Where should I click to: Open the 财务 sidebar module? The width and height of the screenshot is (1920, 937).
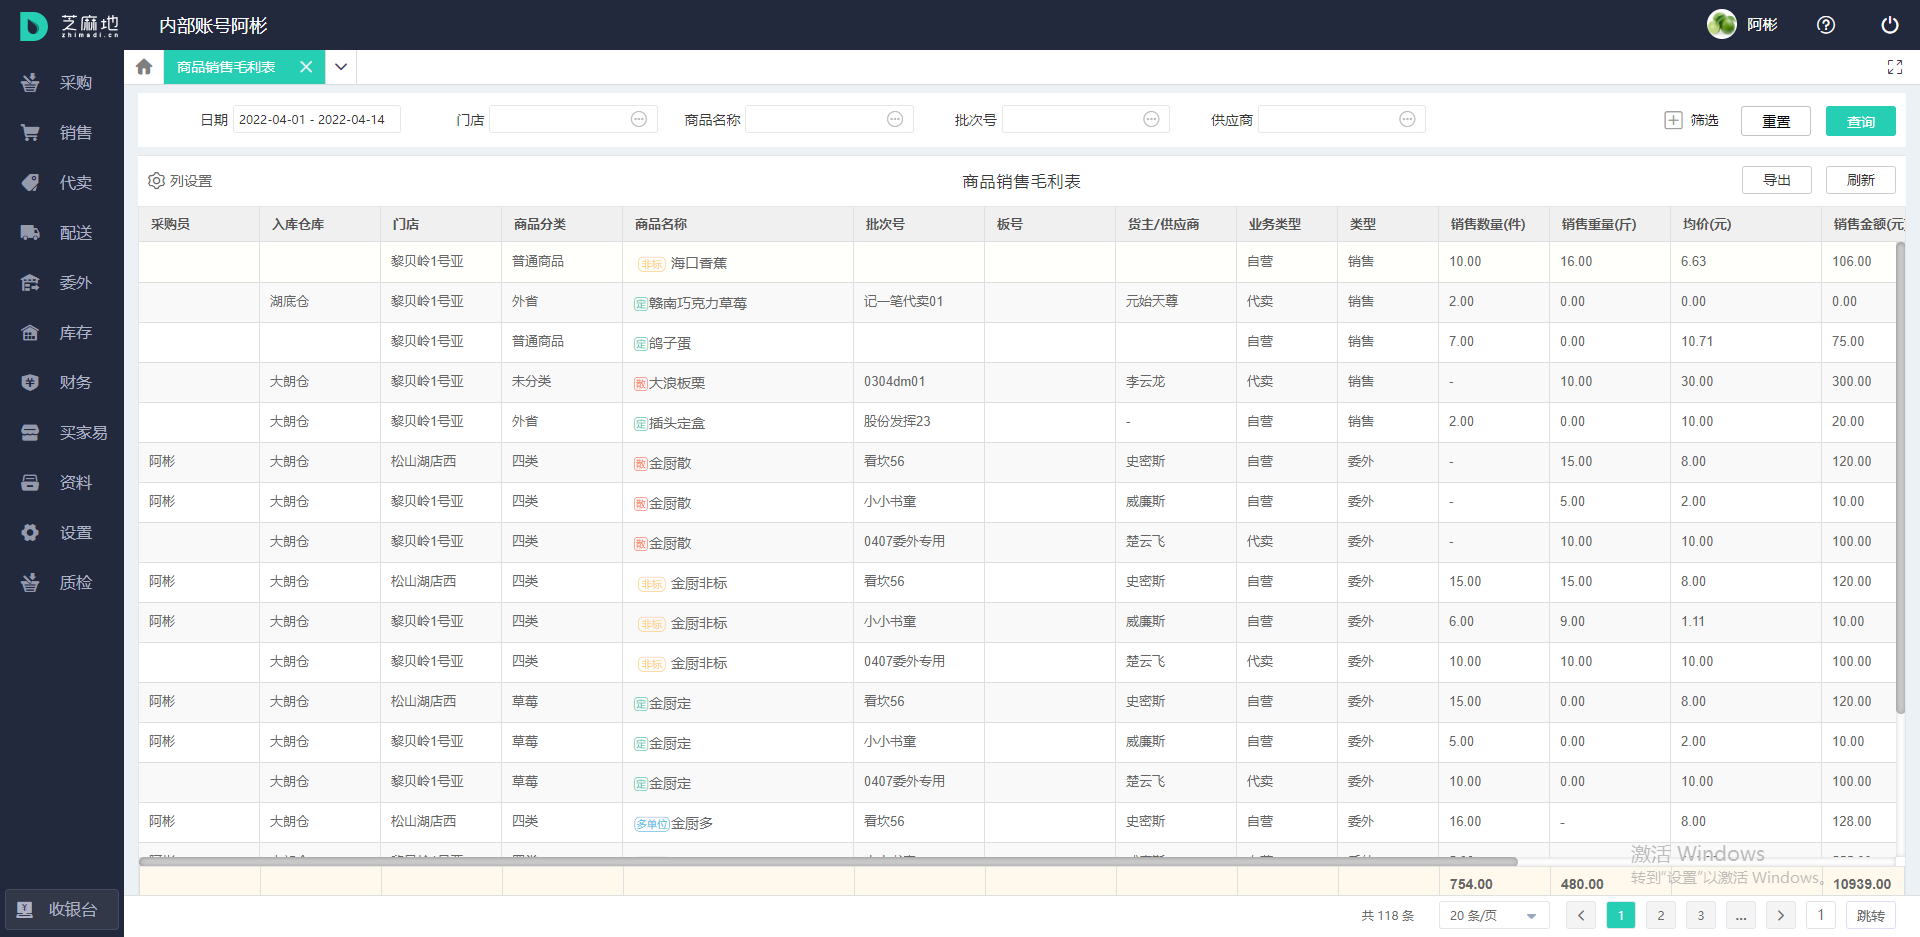(62, 383)
